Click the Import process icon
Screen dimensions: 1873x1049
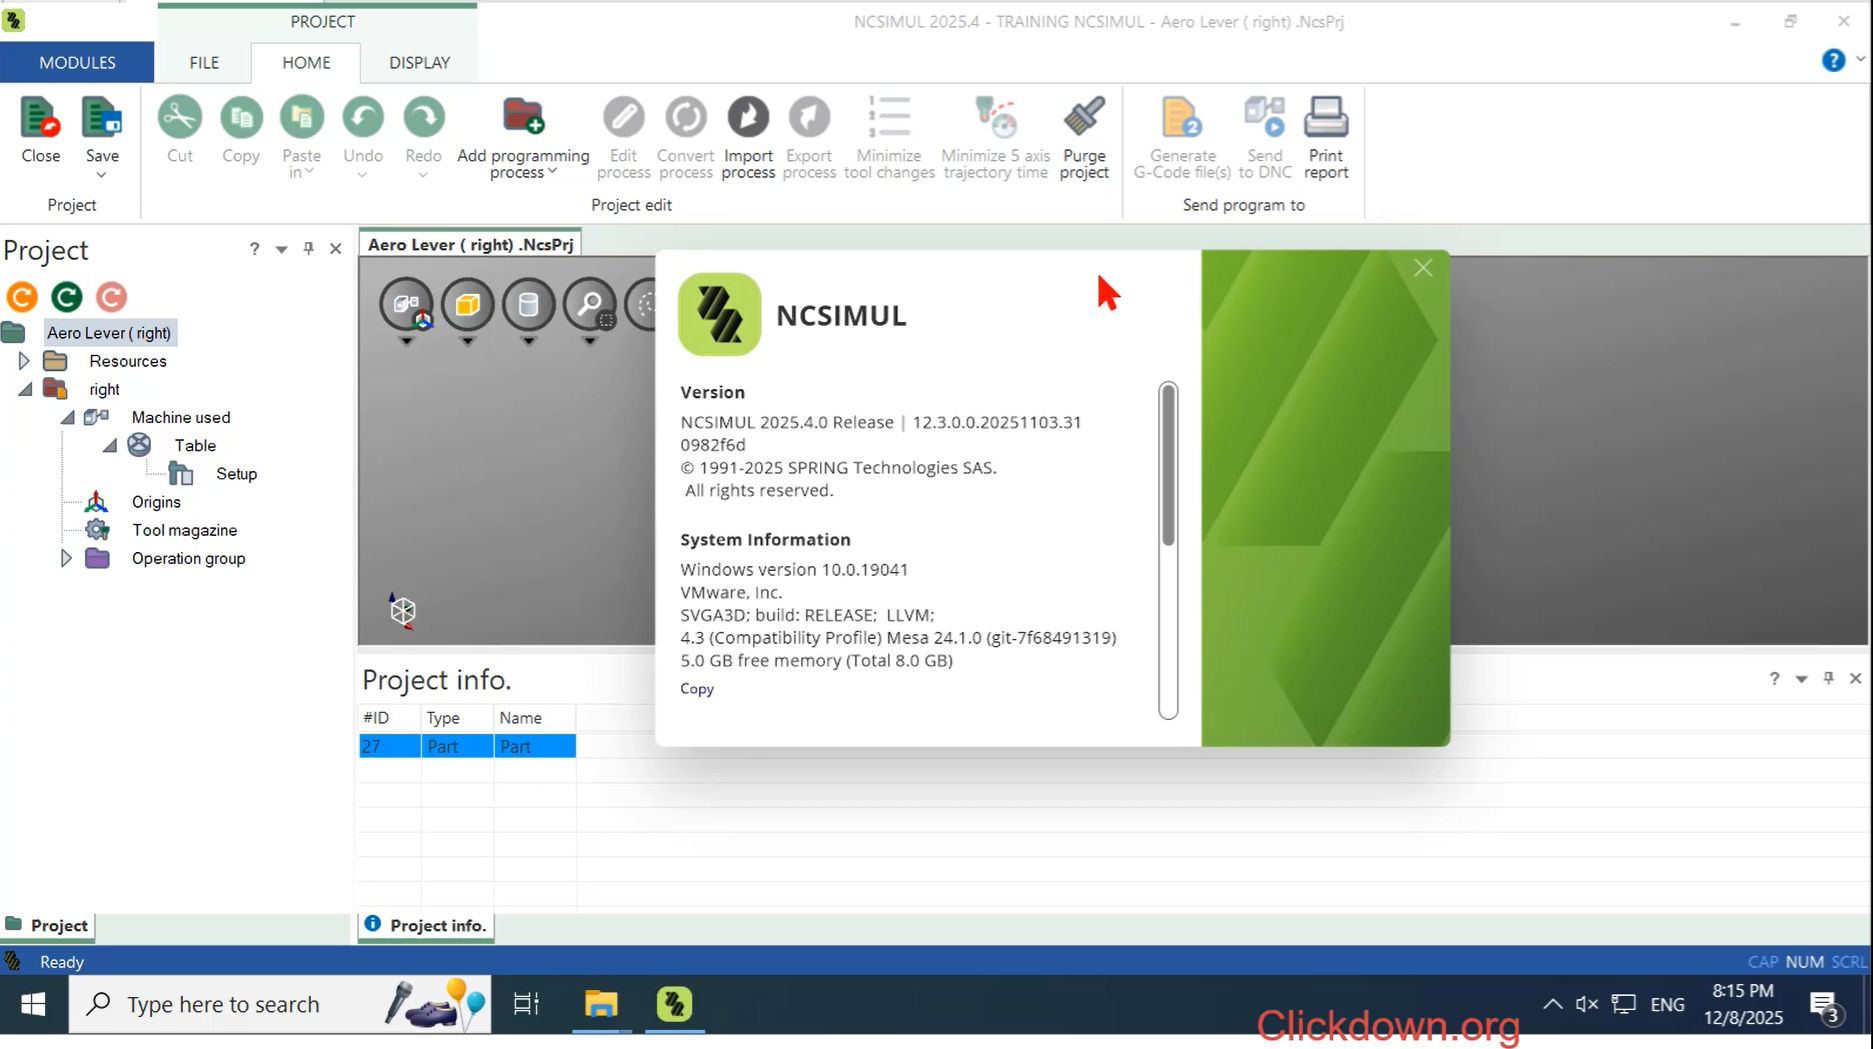tap(747, 118)
